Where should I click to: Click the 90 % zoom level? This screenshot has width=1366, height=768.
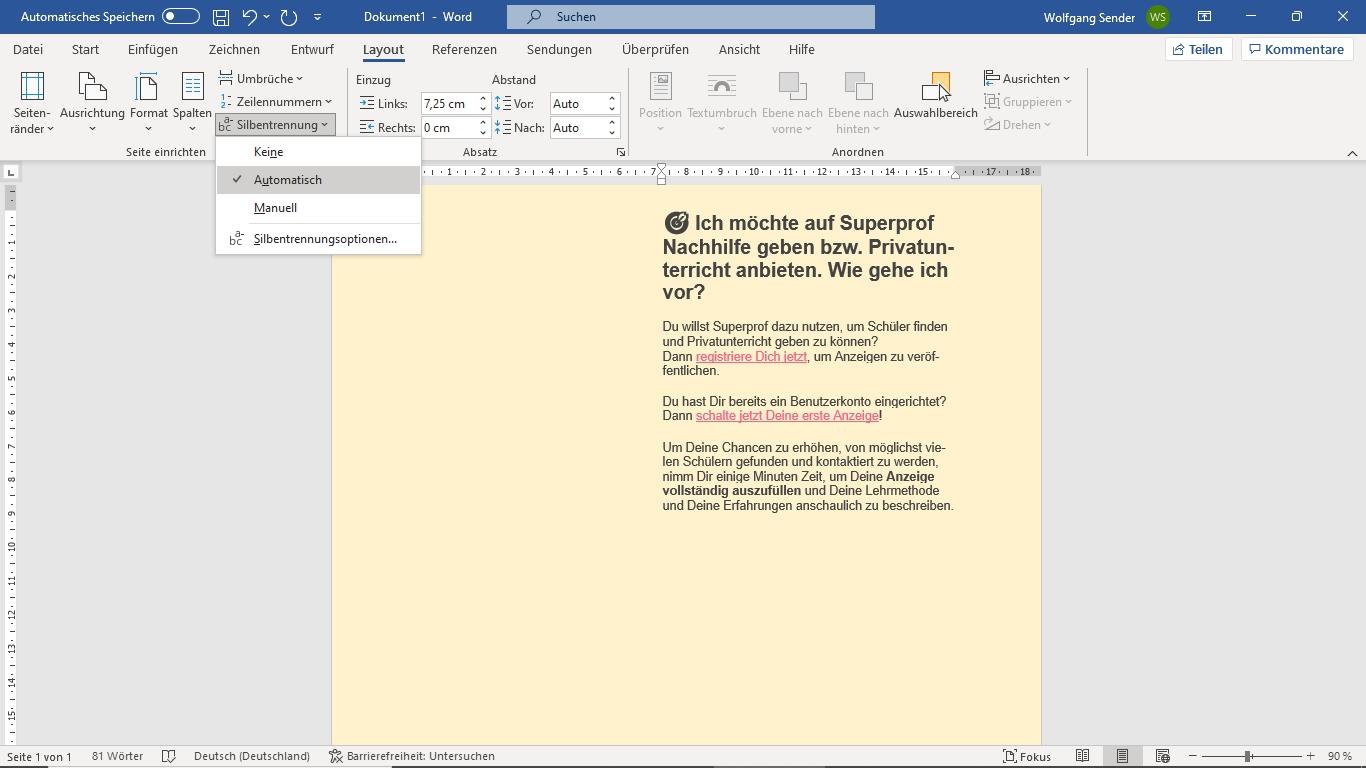pyautogui.click(x=1340, y=756)
